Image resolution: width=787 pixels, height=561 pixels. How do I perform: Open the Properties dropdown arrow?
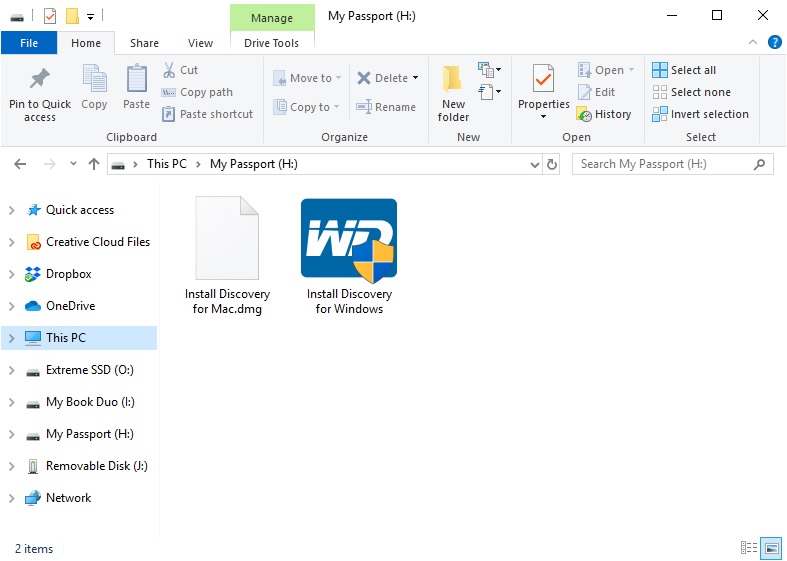pyautogui.click(x=544, y=117)
